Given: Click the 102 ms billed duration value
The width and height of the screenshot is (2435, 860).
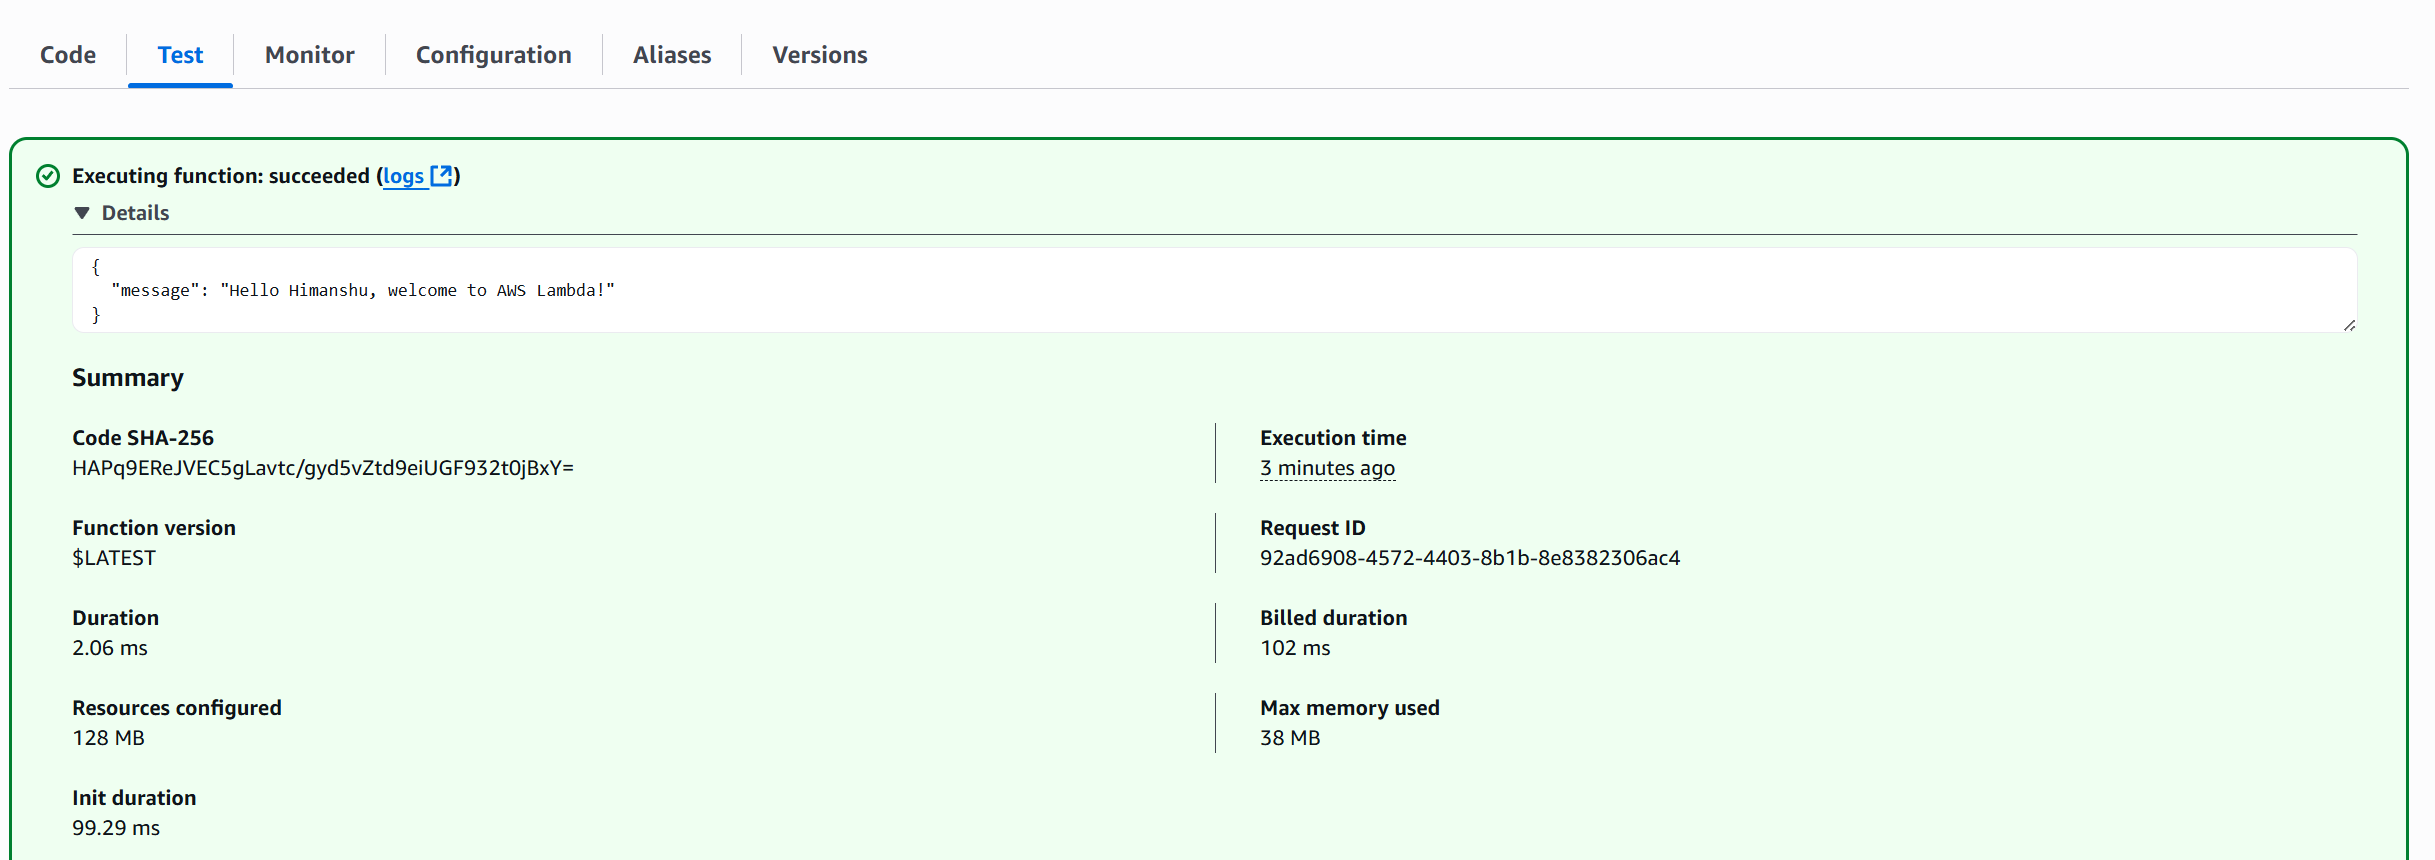Looking at the screenshot, I should pos(1294,648).
